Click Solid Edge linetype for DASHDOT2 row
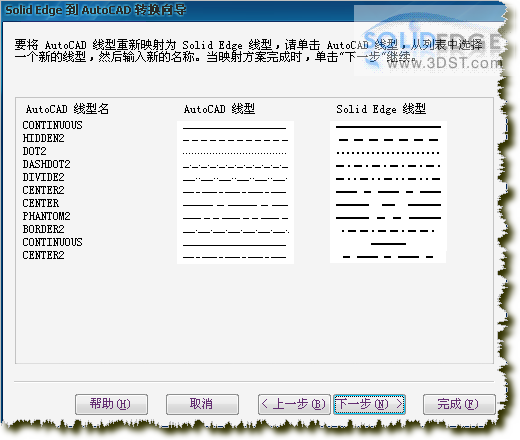 point(388,166)
